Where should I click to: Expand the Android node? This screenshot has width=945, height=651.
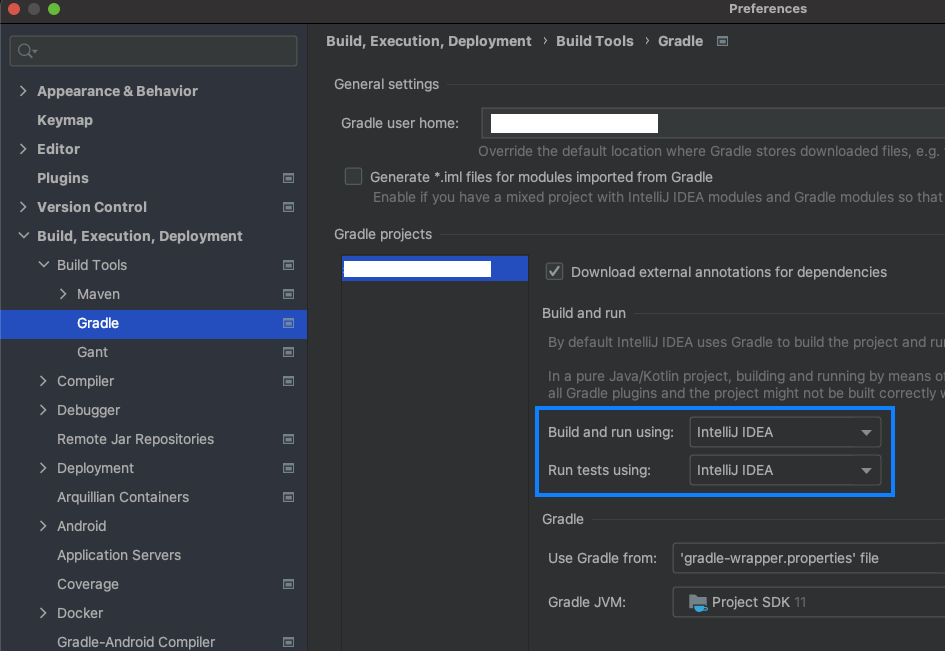pos(43,526)
